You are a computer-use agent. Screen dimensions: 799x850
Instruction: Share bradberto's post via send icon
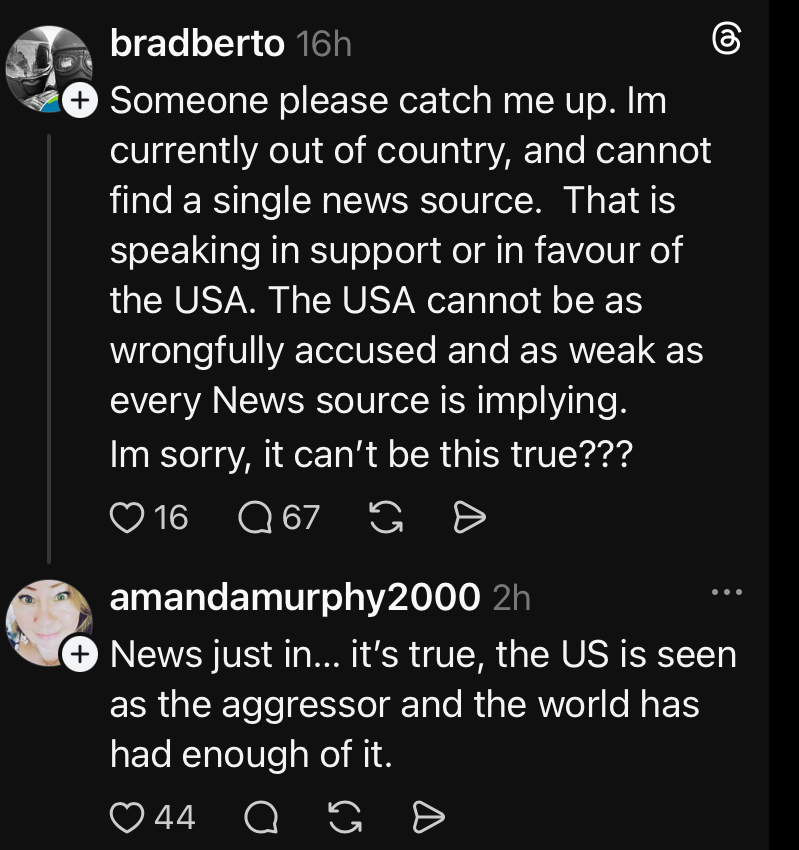469,517
